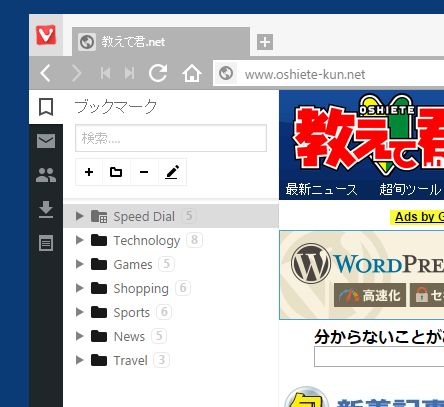This screenshot has width=444, height=407.
Task: Select the News bookmark folder
Action: pyautogui.click(x=171, y=336)
